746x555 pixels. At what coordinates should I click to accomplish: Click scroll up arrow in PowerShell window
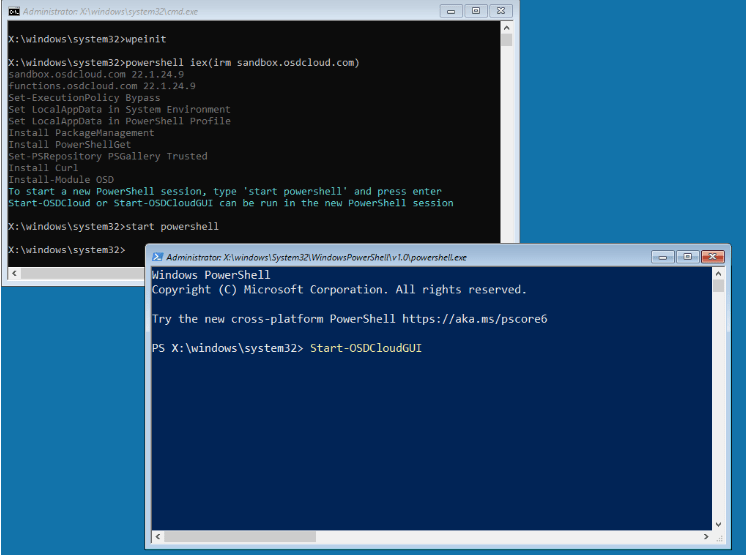click(718, 273)
